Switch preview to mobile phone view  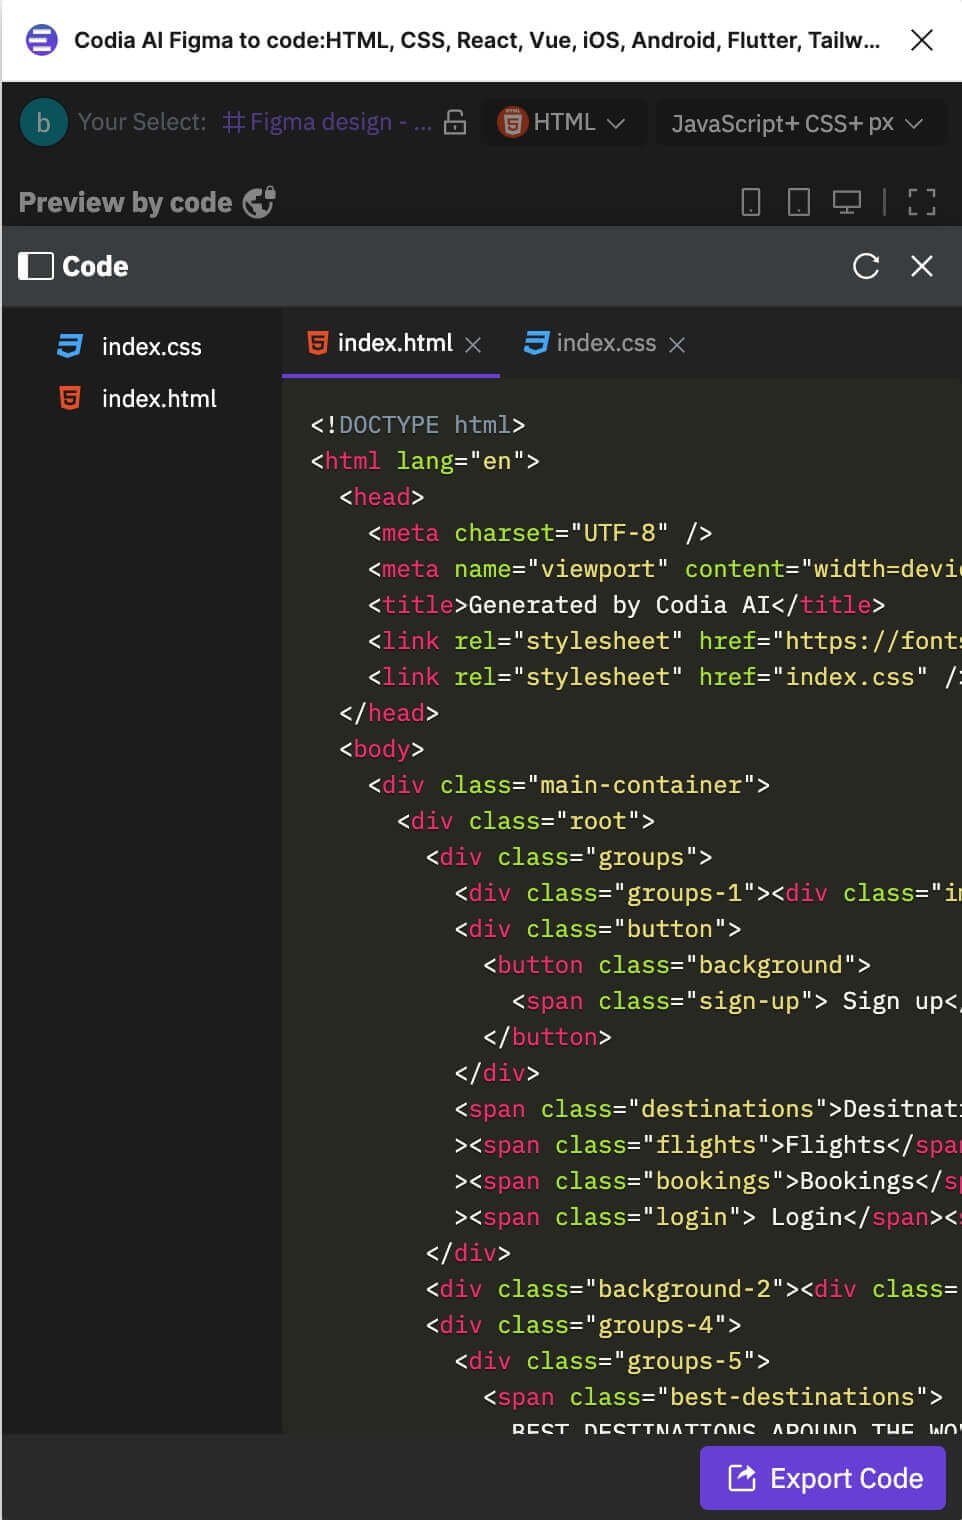[752, 202]
